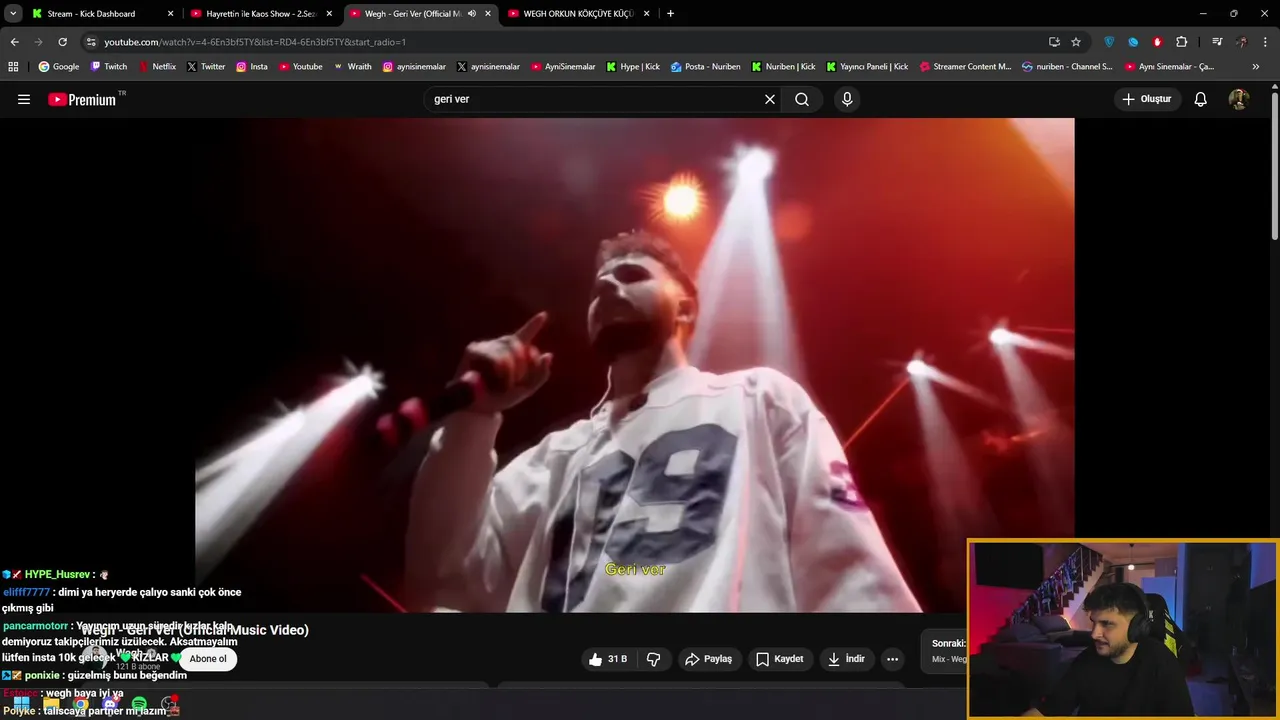Mute audio on the Wegh tab
Viewport: 1280px width, 720px height.
(x=471, y=14)
